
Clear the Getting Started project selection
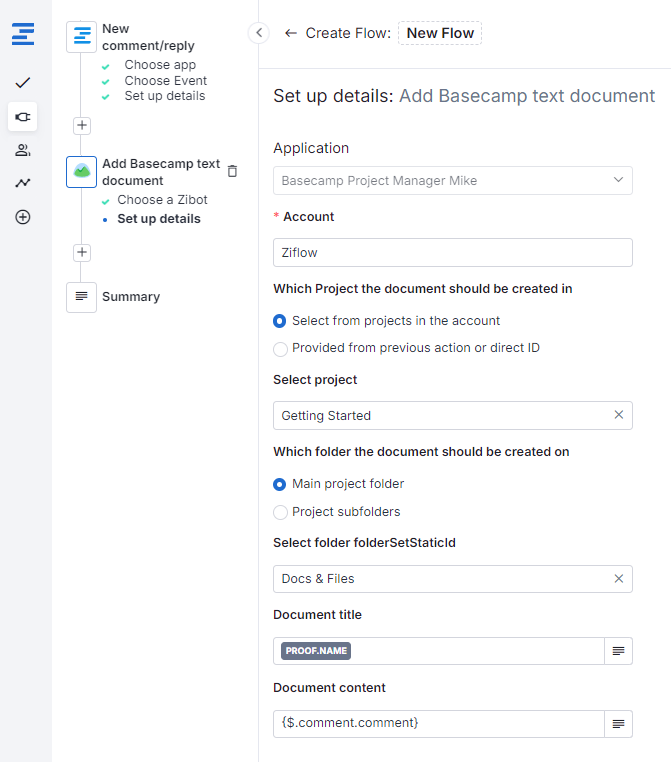618,415
